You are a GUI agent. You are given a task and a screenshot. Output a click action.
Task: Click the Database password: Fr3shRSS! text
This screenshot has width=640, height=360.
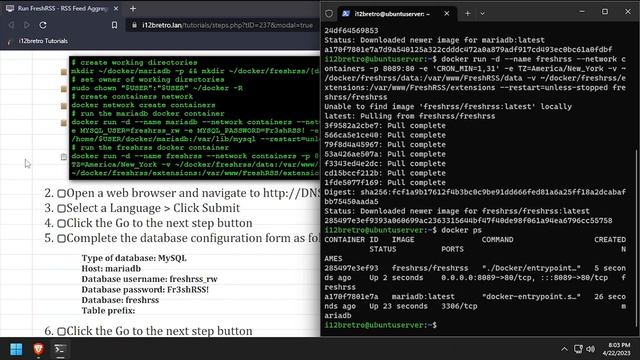click(145, 289)
